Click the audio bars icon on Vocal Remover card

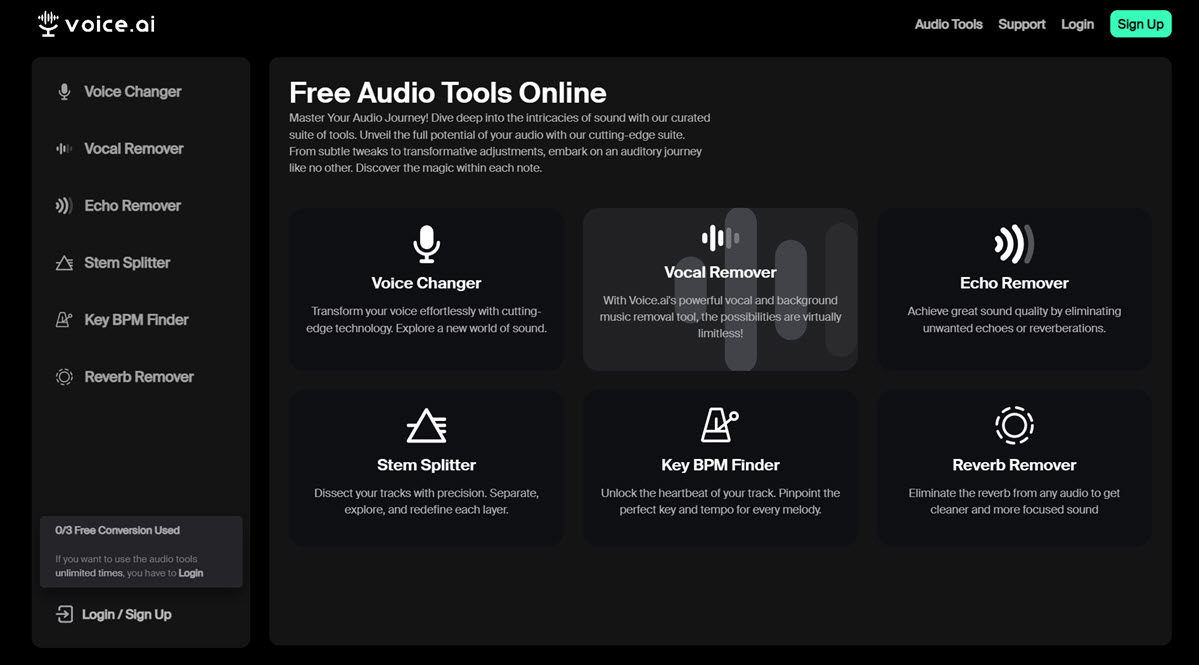[x=719, y=239]
